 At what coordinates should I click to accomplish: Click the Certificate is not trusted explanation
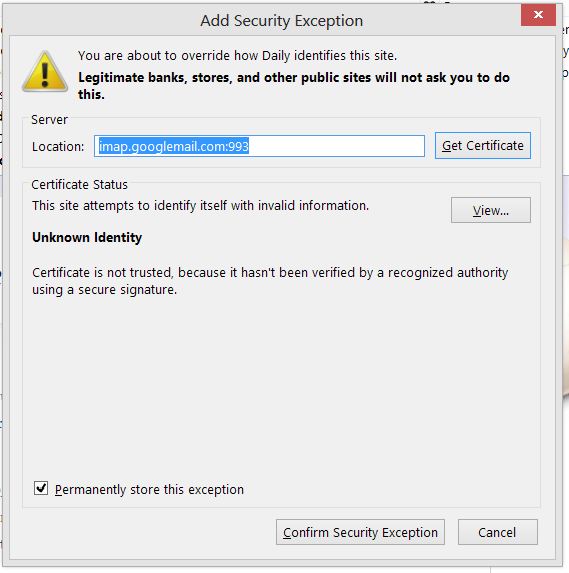[270, 281]
